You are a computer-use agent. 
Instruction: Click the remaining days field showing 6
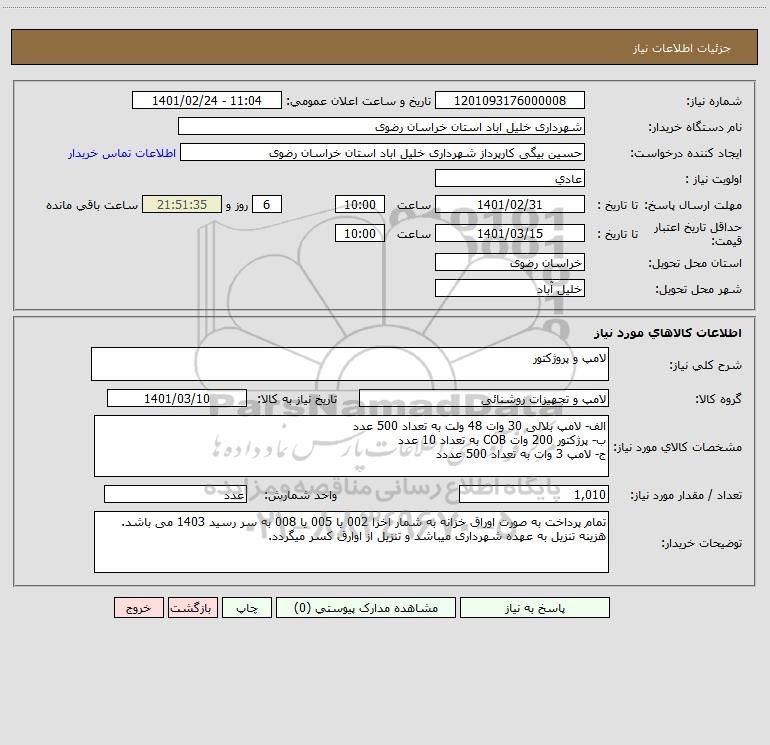267,204
